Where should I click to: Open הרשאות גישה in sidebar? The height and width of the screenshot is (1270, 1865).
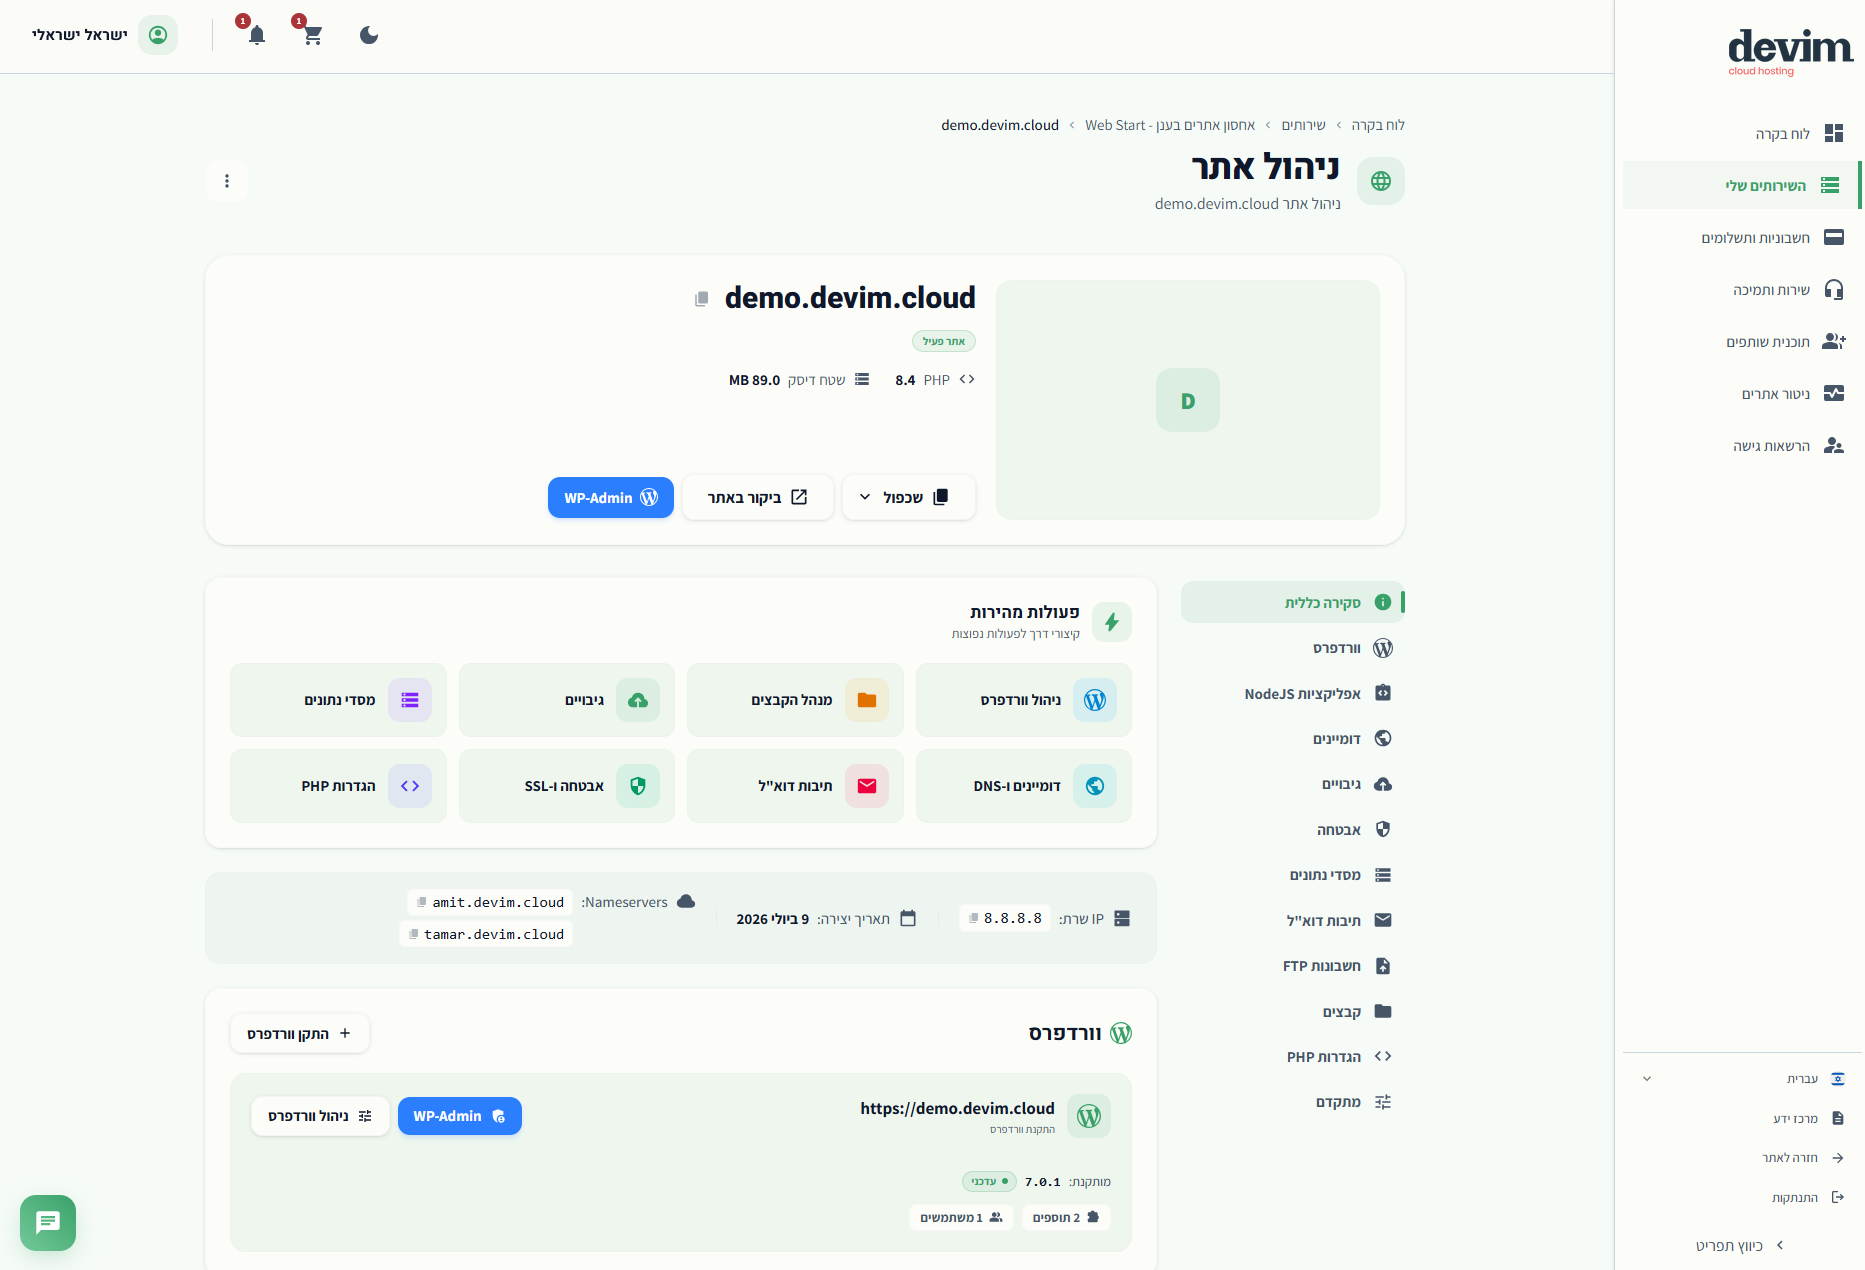click(1741, 445)
